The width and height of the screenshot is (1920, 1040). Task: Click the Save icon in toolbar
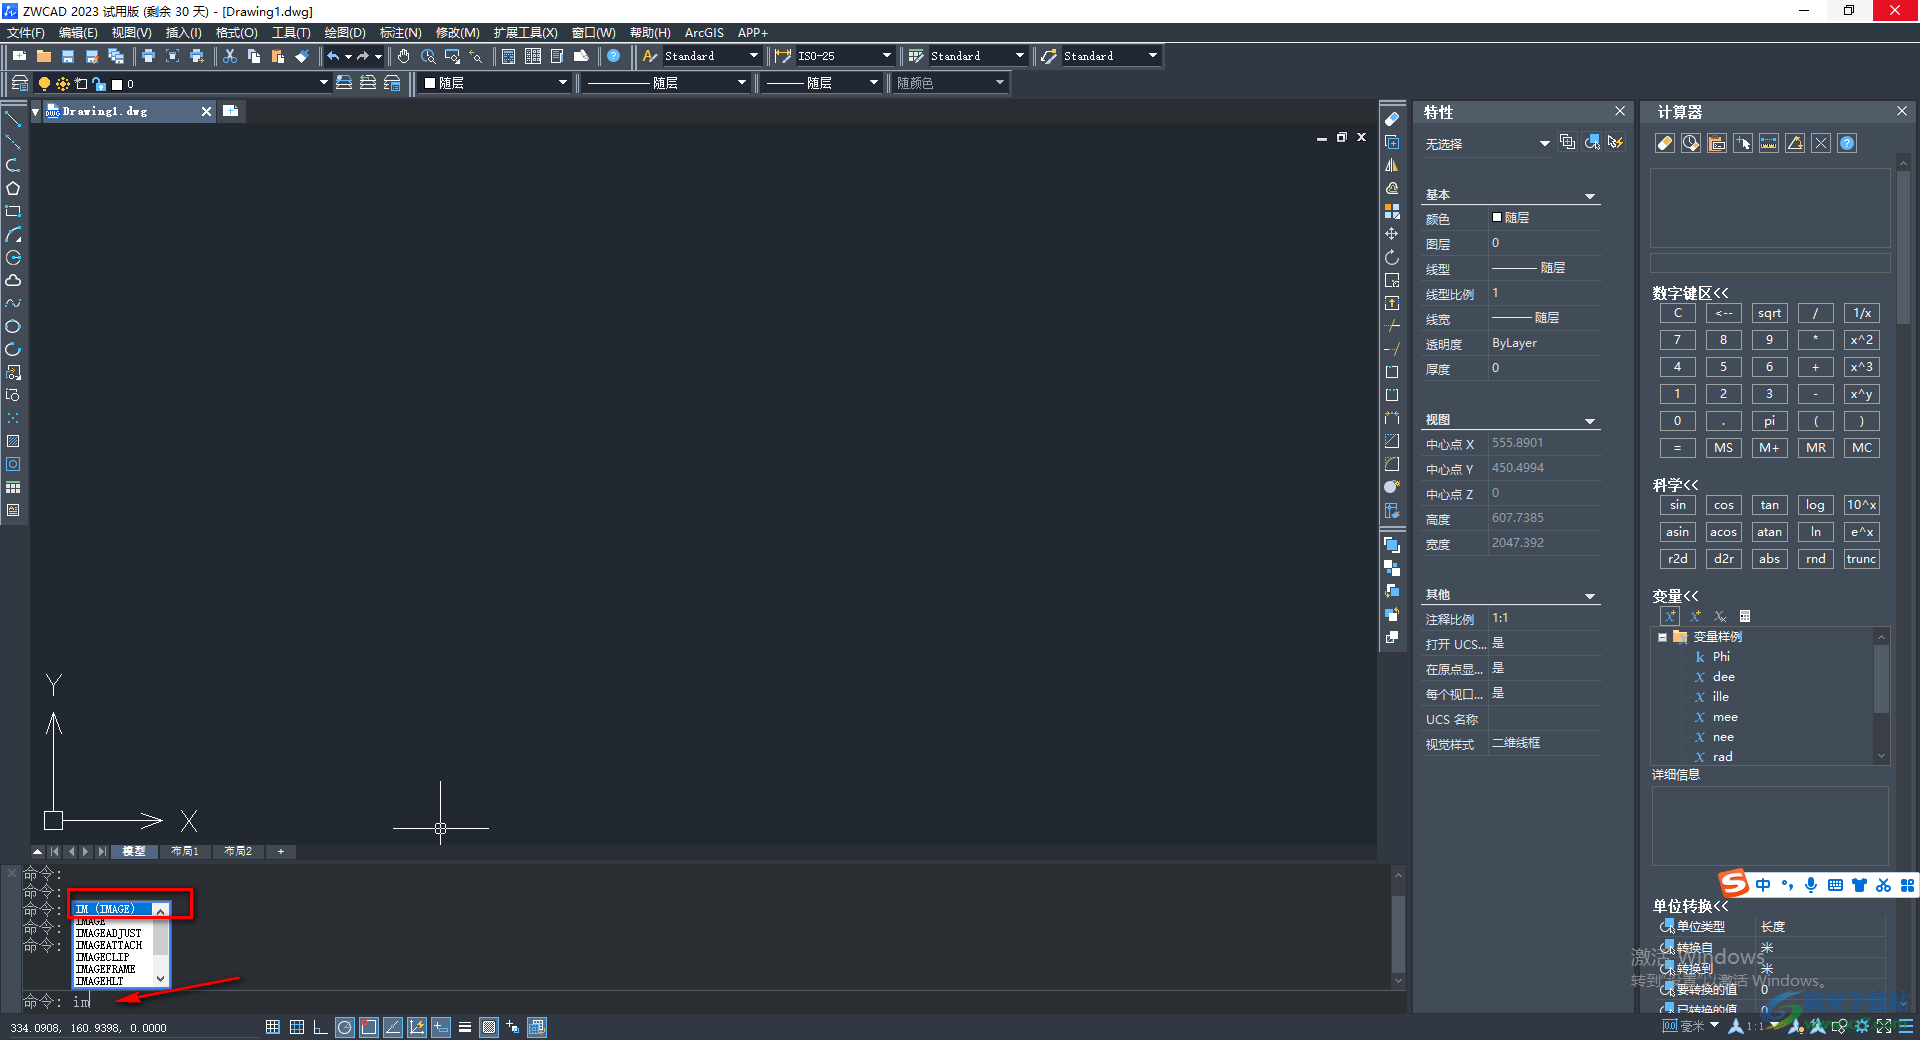[68, 56]
